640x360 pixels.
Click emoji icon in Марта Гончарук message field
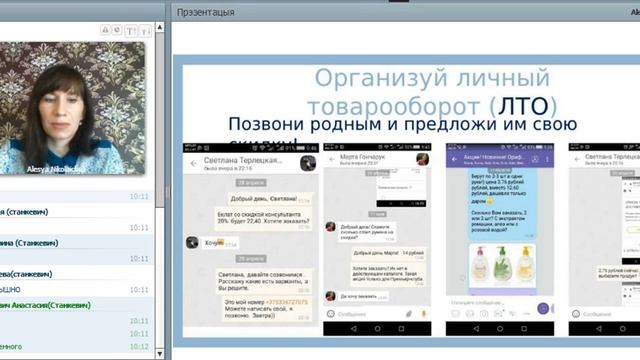click(x=331, y=314)
